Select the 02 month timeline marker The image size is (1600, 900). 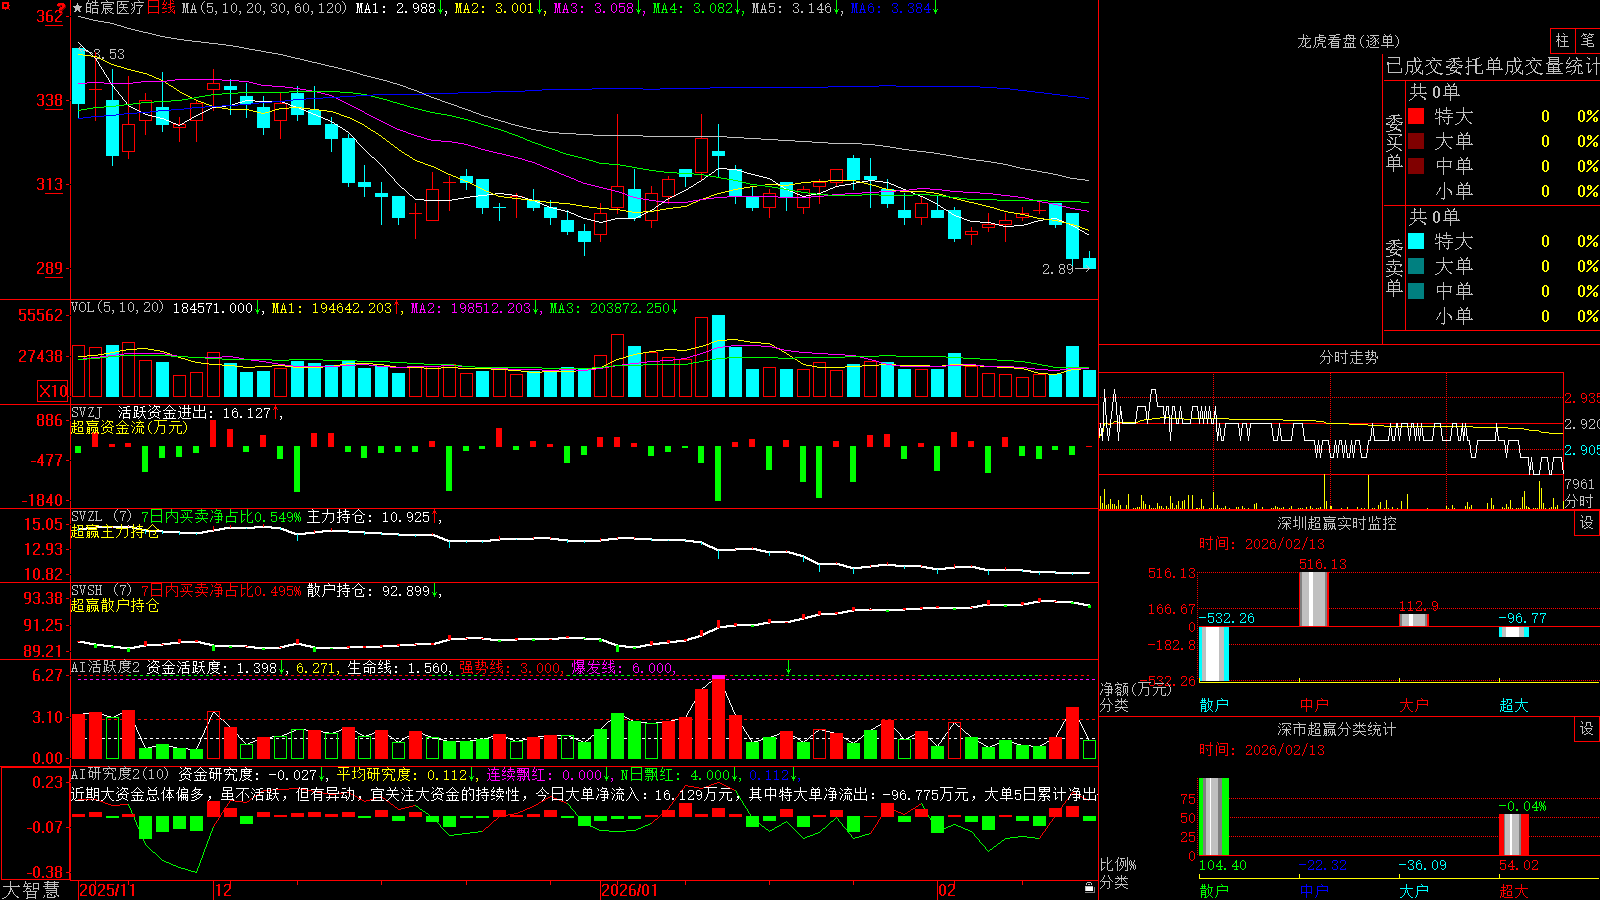point(947,890)
